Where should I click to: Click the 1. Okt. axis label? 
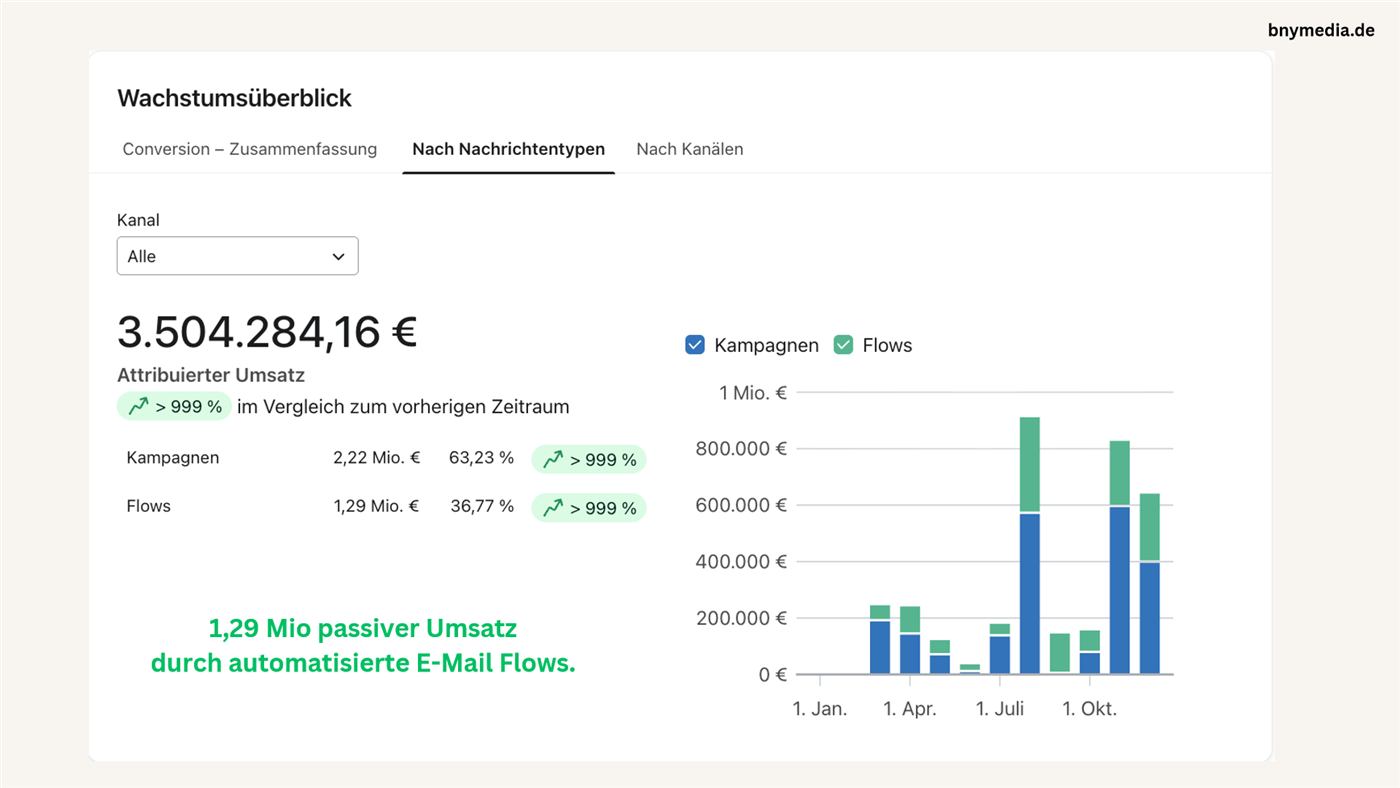[1090, 709]
